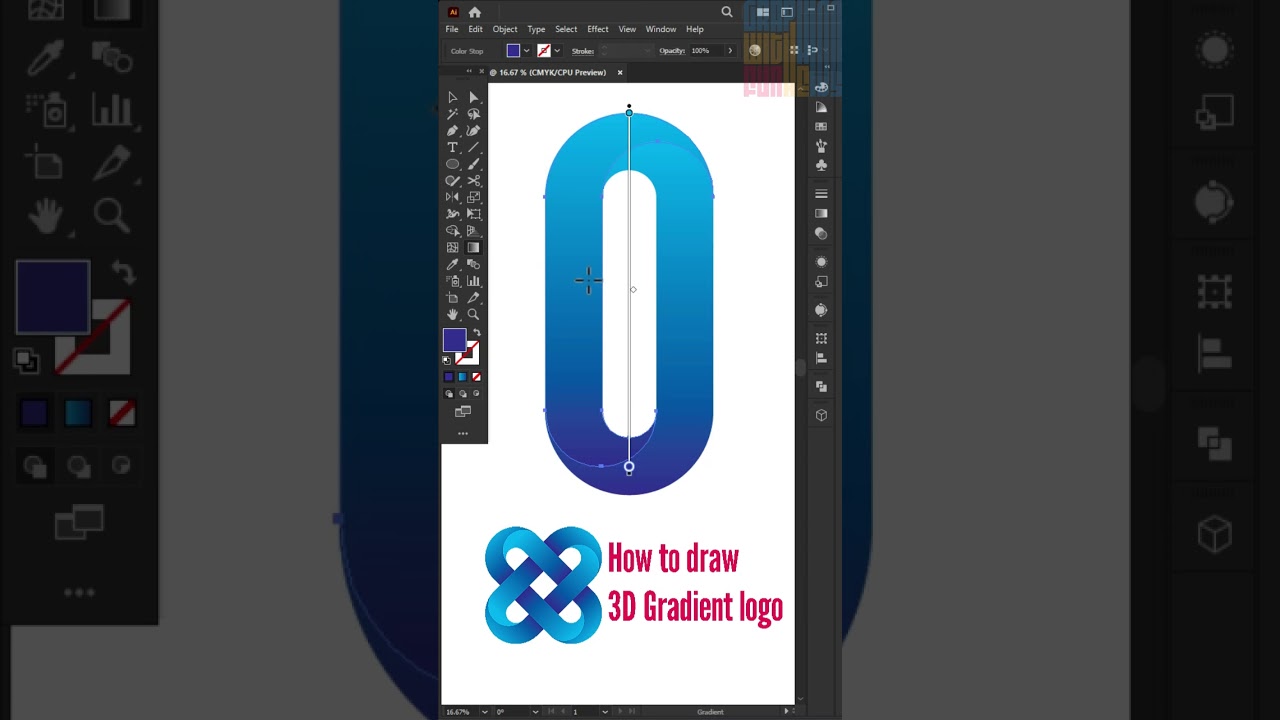Image resolution: width=1280 pixels, height=720 pixels.
Task: Select the Ellipse tool
Action: [452, 164]
